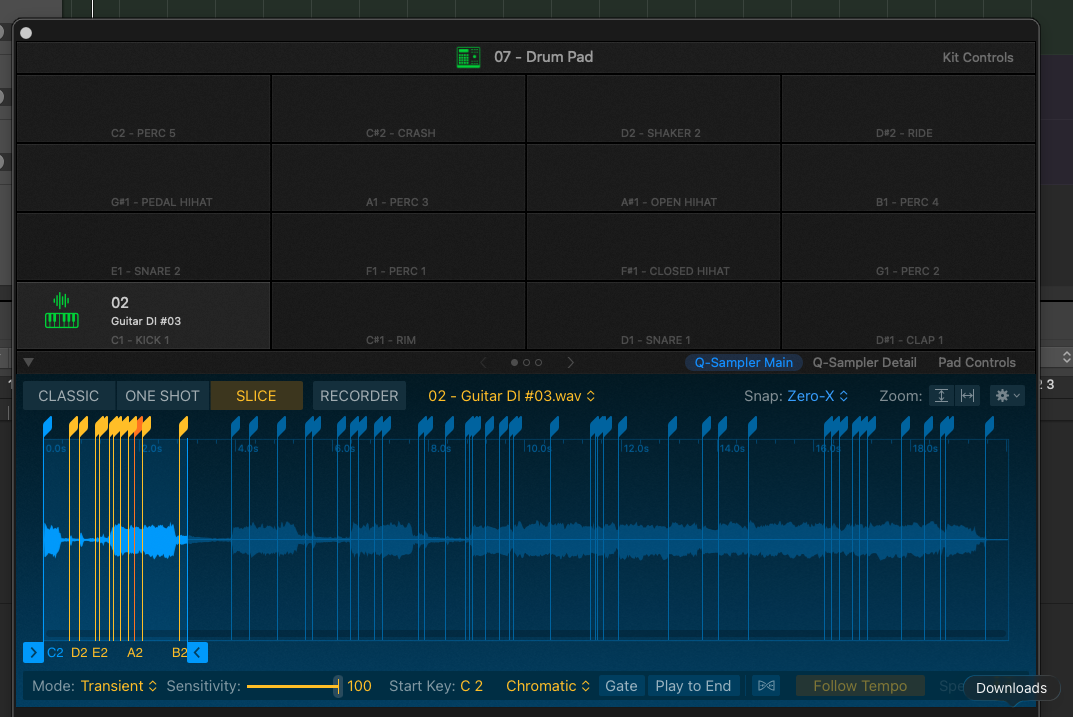Click the Sensitivity value 100
The image size is (1073, 717).
[359, 686]
